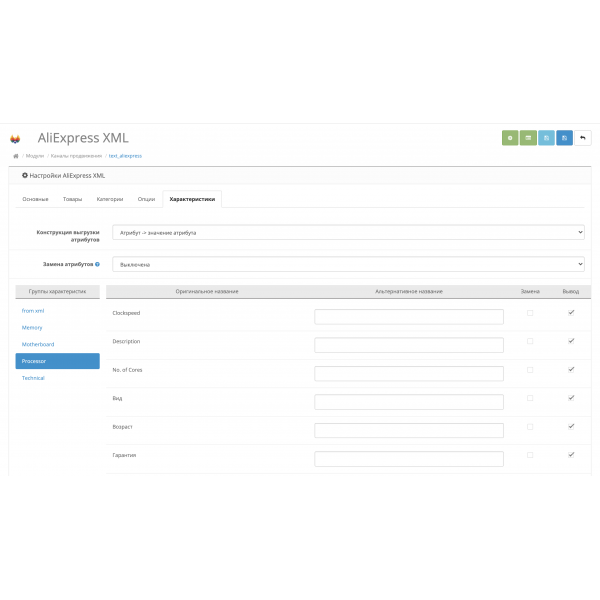Toggle the Замена checkbox for Description

pyautogui.click(x=530, y=341)
